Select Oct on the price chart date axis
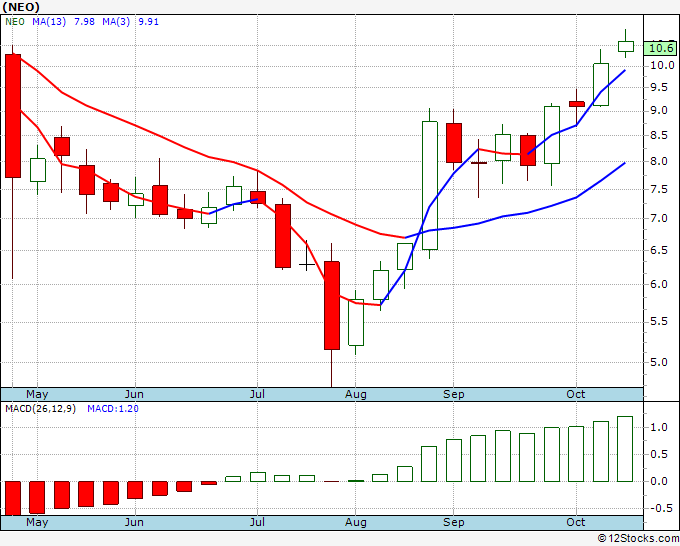 coord(575,395)
